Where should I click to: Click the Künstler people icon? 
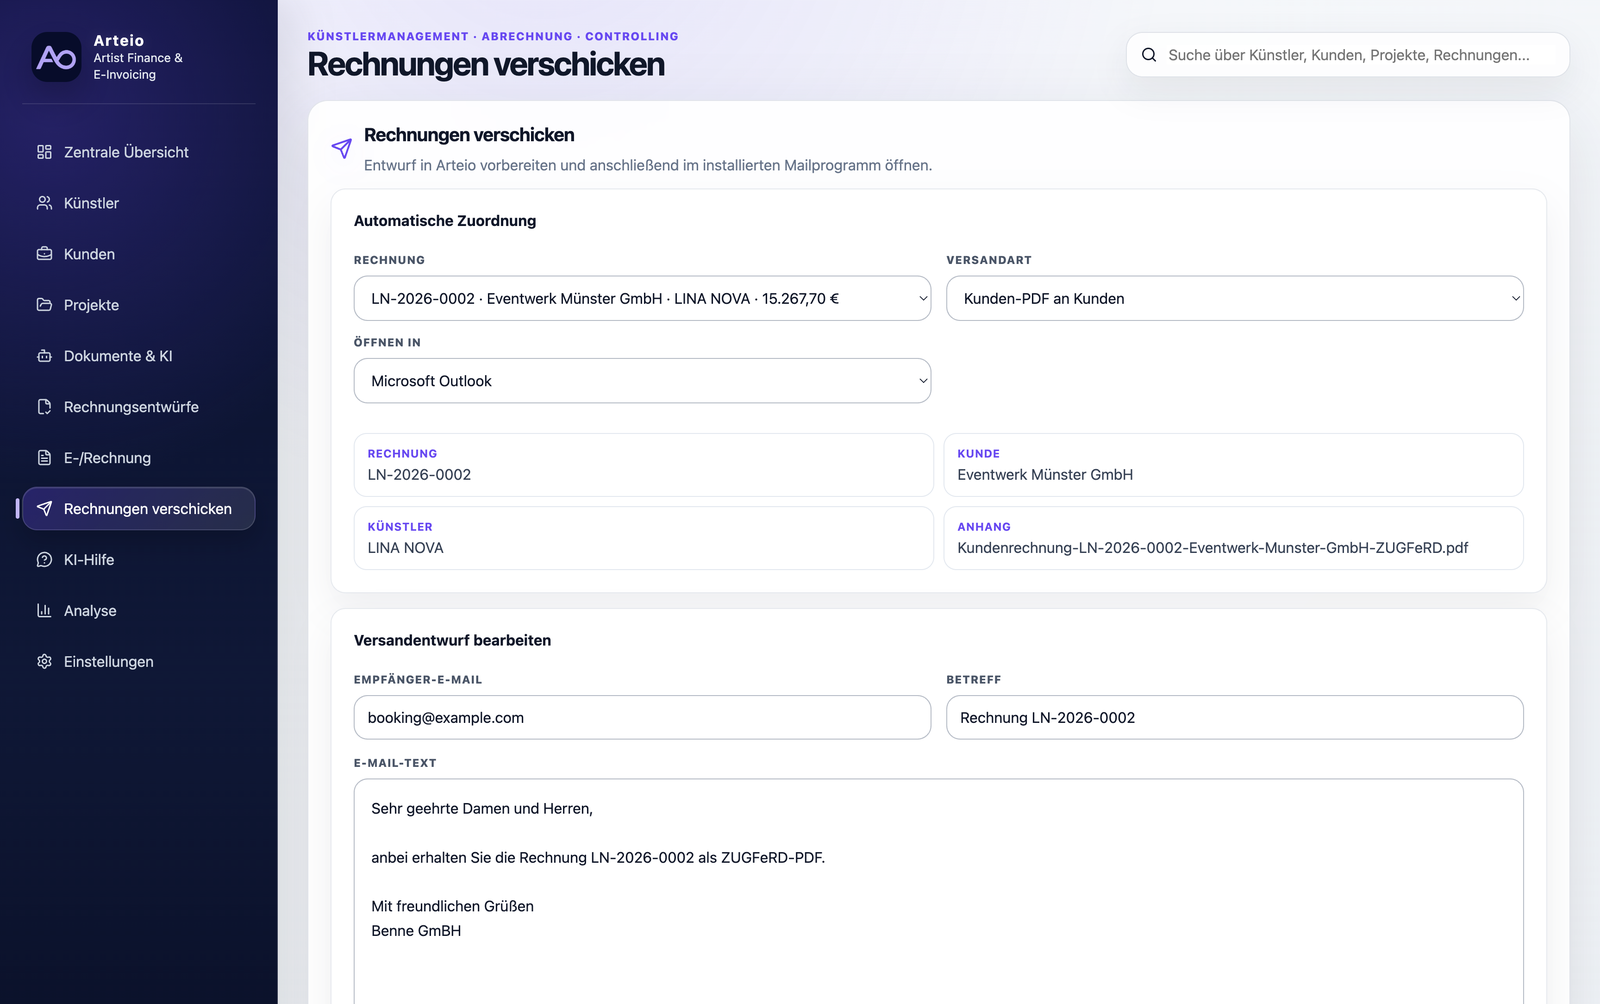click(44, 203)
